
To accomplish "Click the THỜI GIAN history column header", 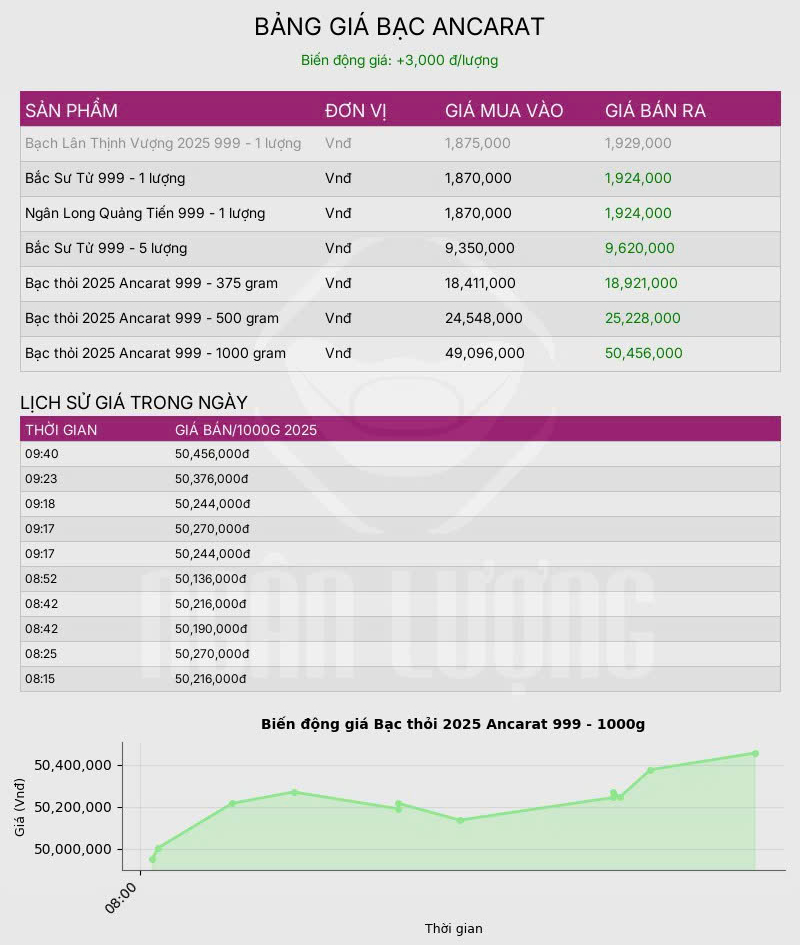I will pos(61,430).
